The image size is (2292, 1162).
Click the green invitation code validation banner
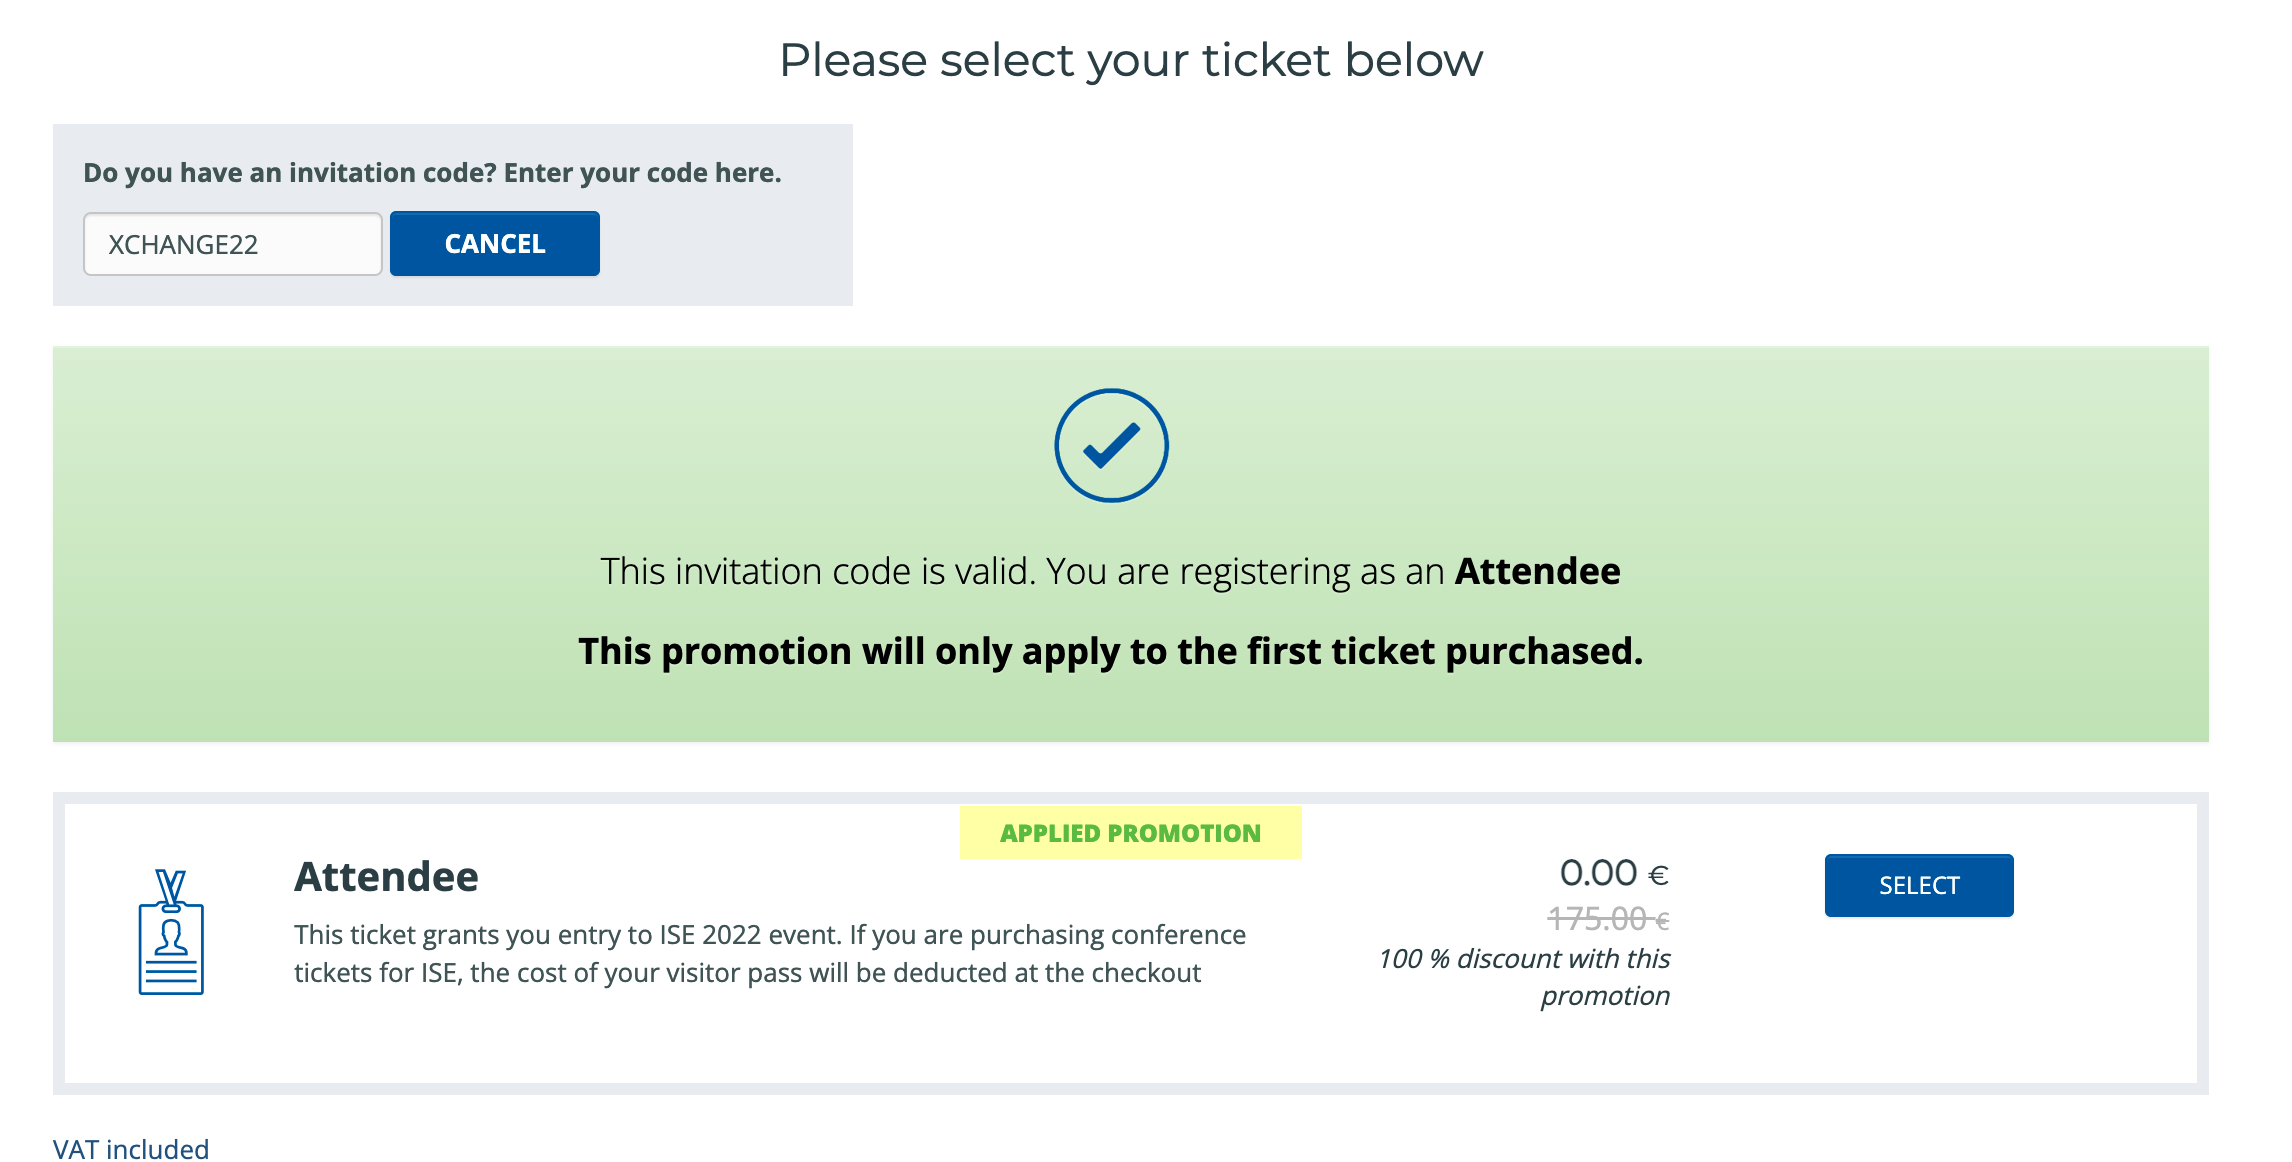1146,545
